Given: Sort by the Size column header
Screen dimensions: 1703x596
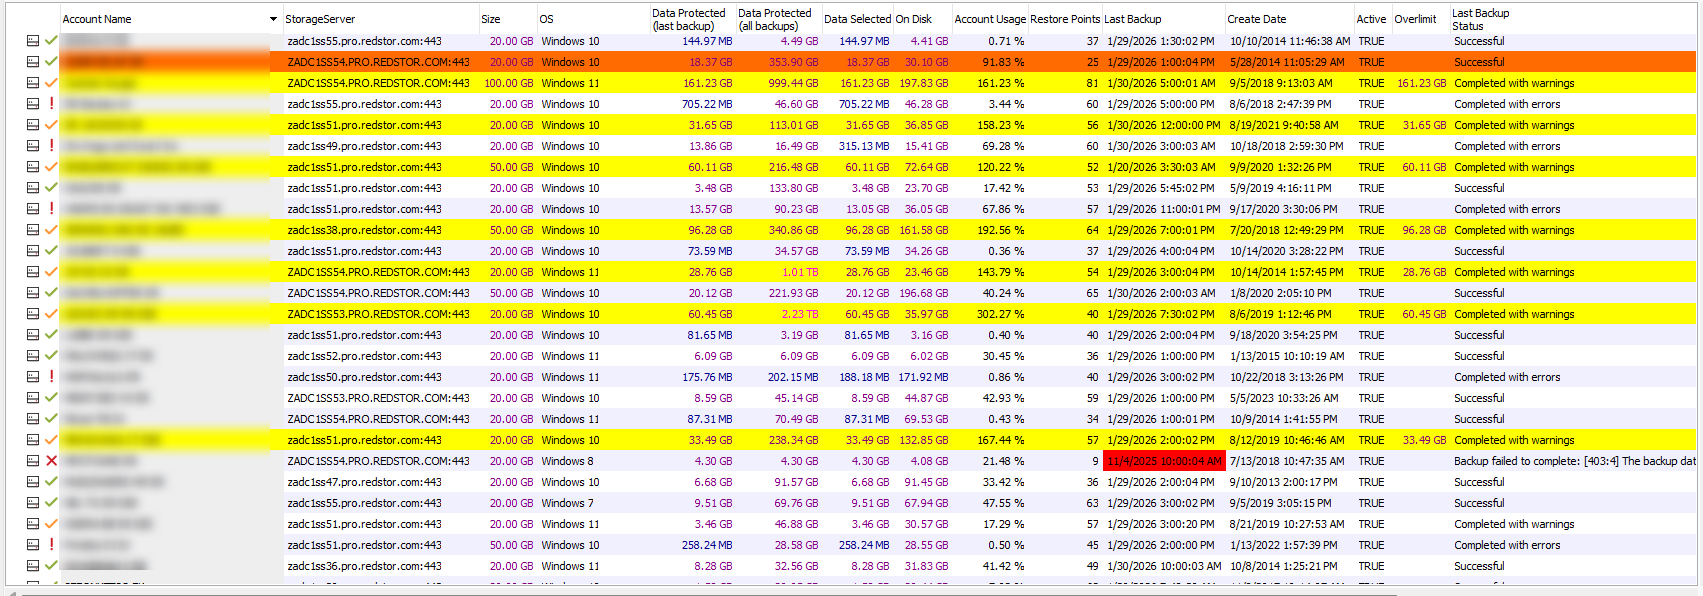Looking at the screenshot, I should 491,19.
